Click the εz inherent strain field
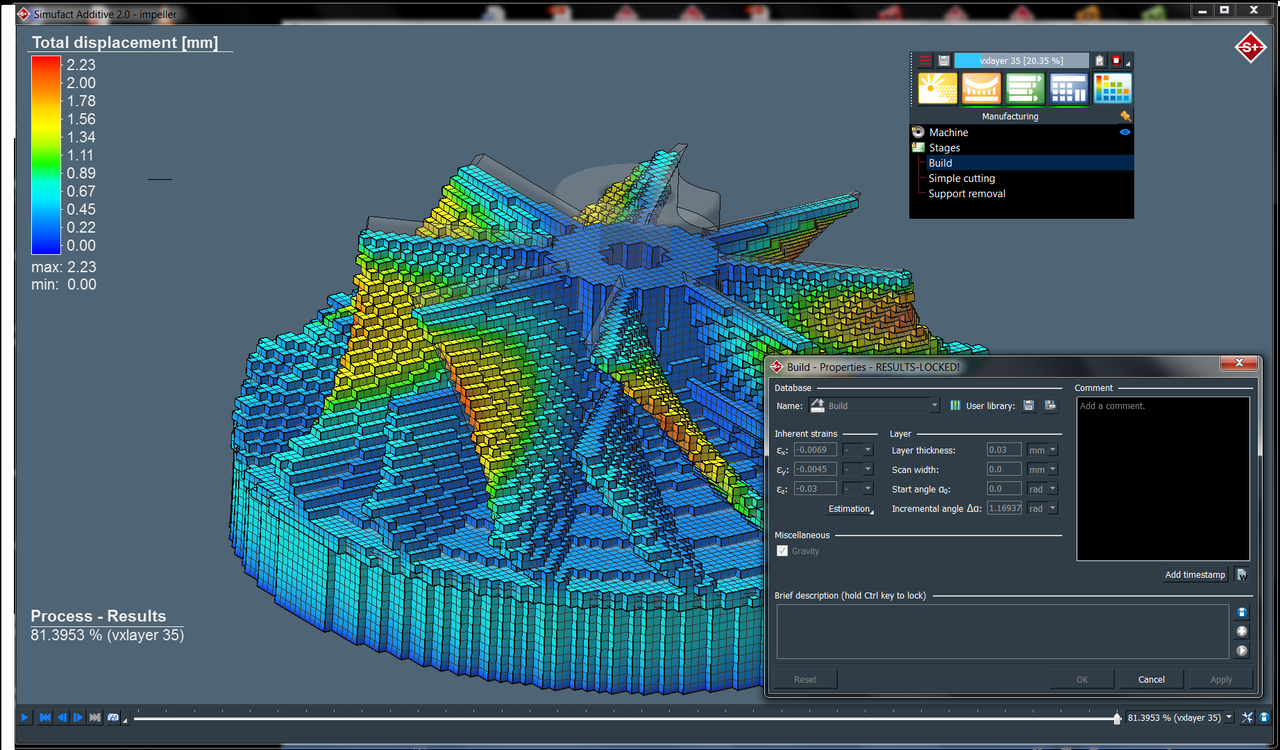 (816, 489)
